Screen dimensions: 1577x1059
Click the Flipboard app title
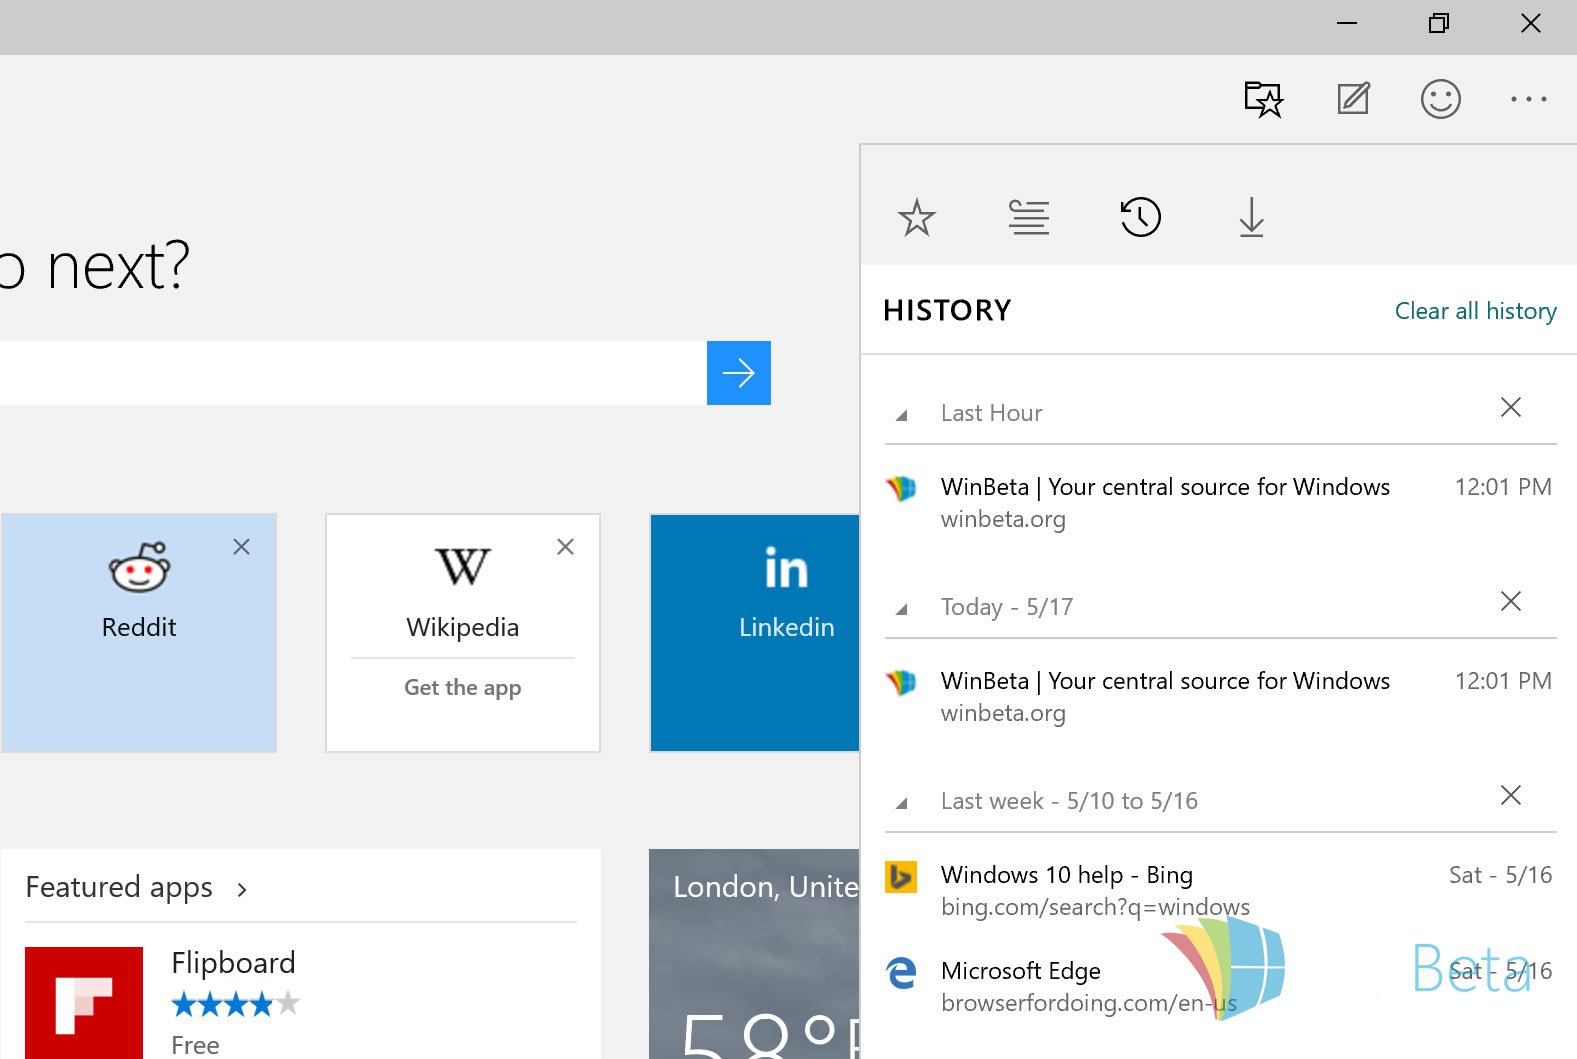tap(233, 963)
